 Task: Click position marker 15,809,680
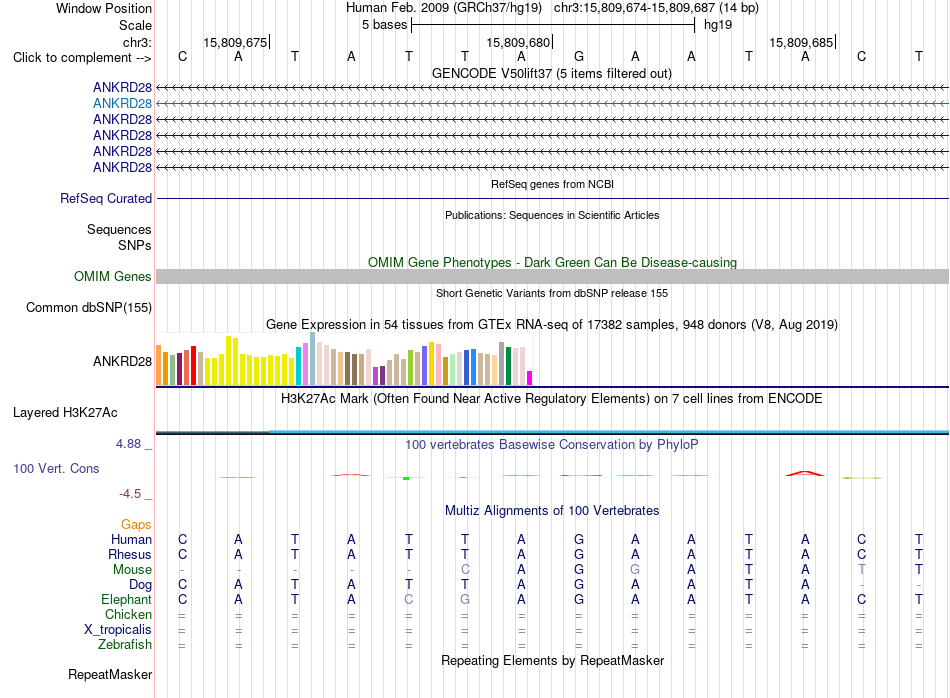519,42
